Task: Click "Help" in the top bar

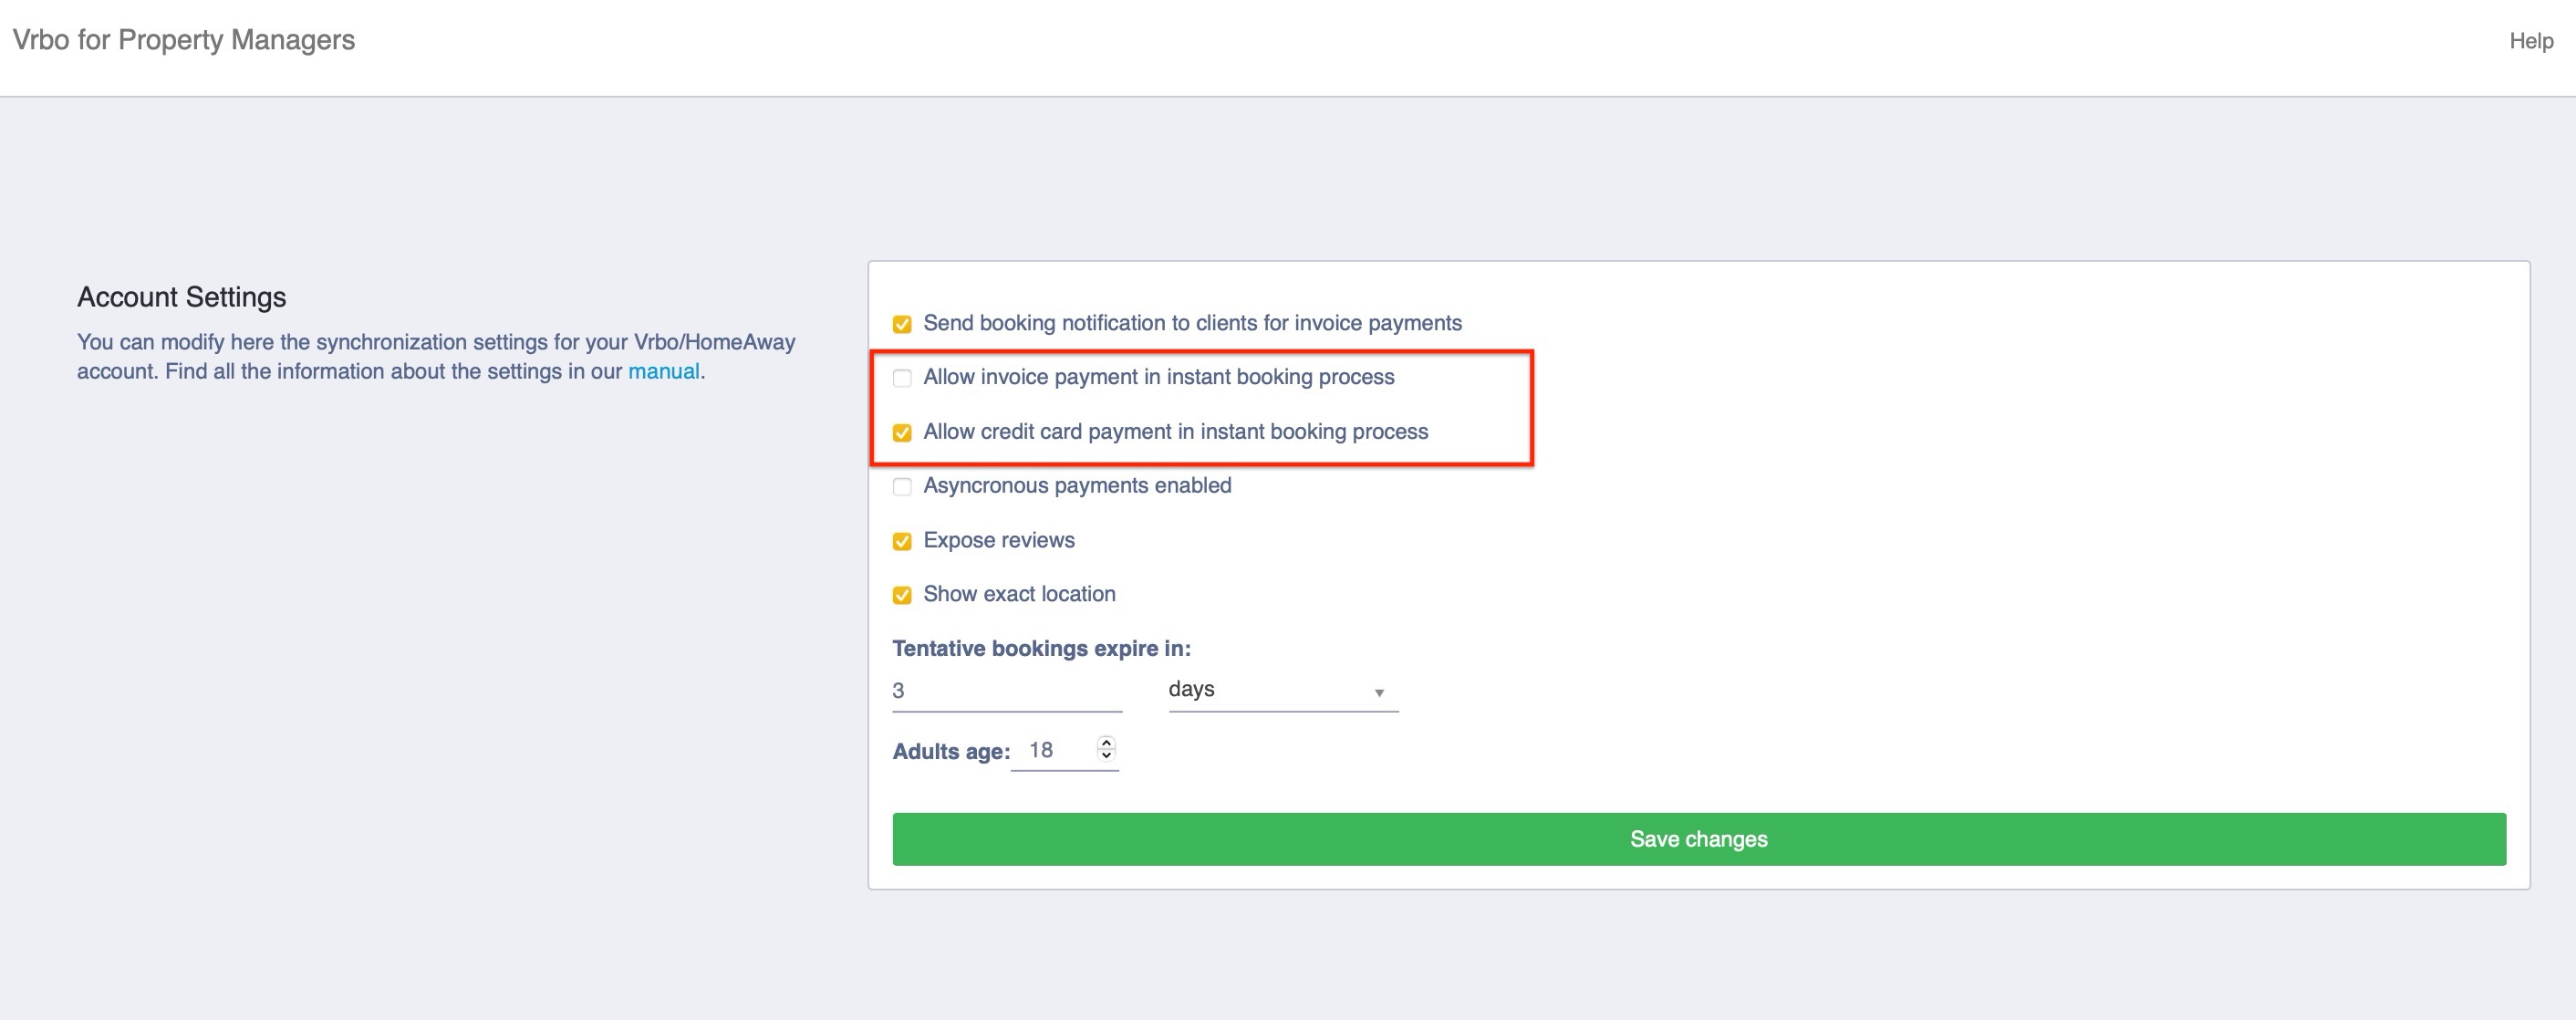Action: pos(2530,41)
